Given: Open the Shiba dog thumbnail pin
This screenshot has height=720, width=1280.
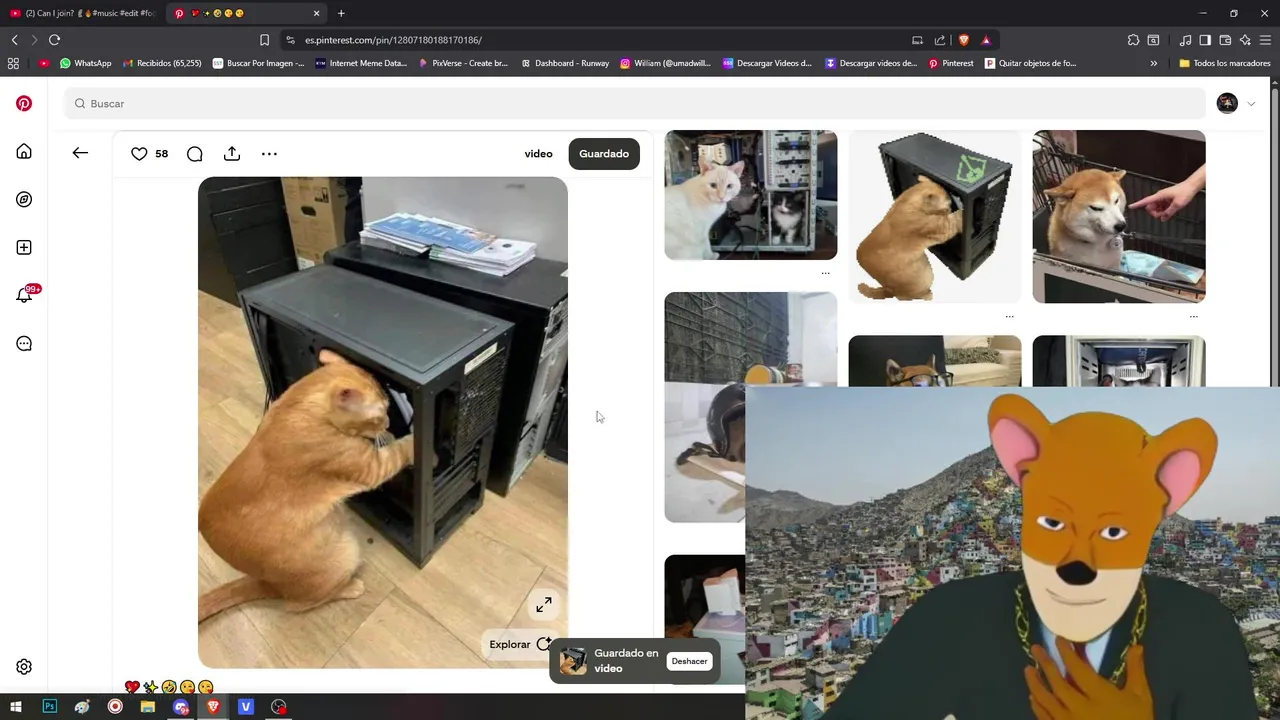Looking at the screenshot, I should pos(1119,216).
